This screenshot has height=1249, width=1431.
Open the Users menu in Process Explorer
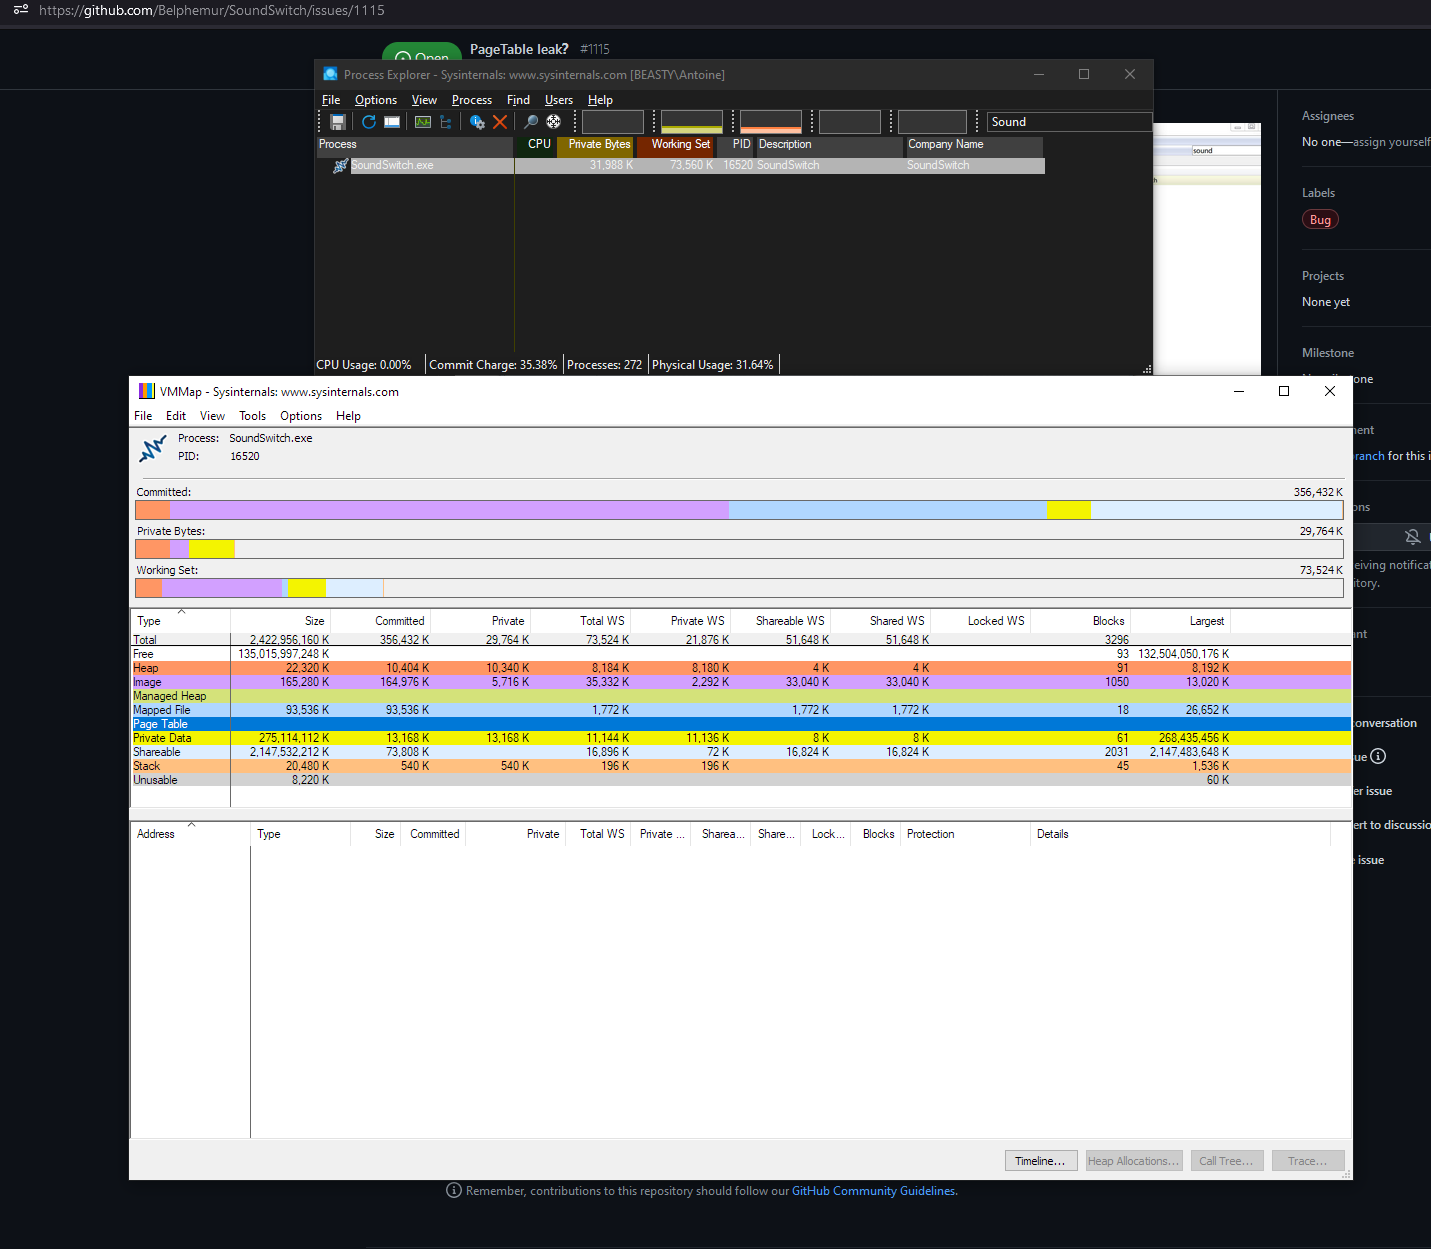coord(558,99)
